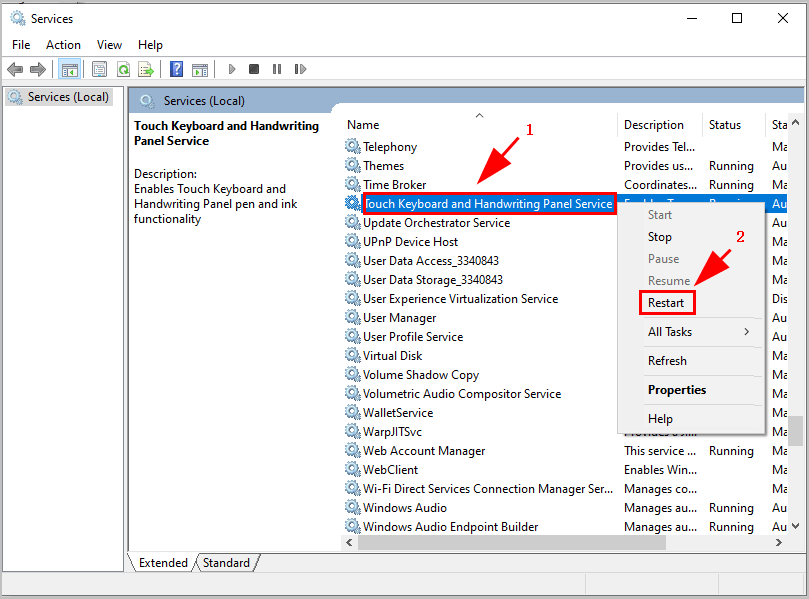Open Properties toolbar icon
The width and height of the screenshot is (809, 599).
99,69
